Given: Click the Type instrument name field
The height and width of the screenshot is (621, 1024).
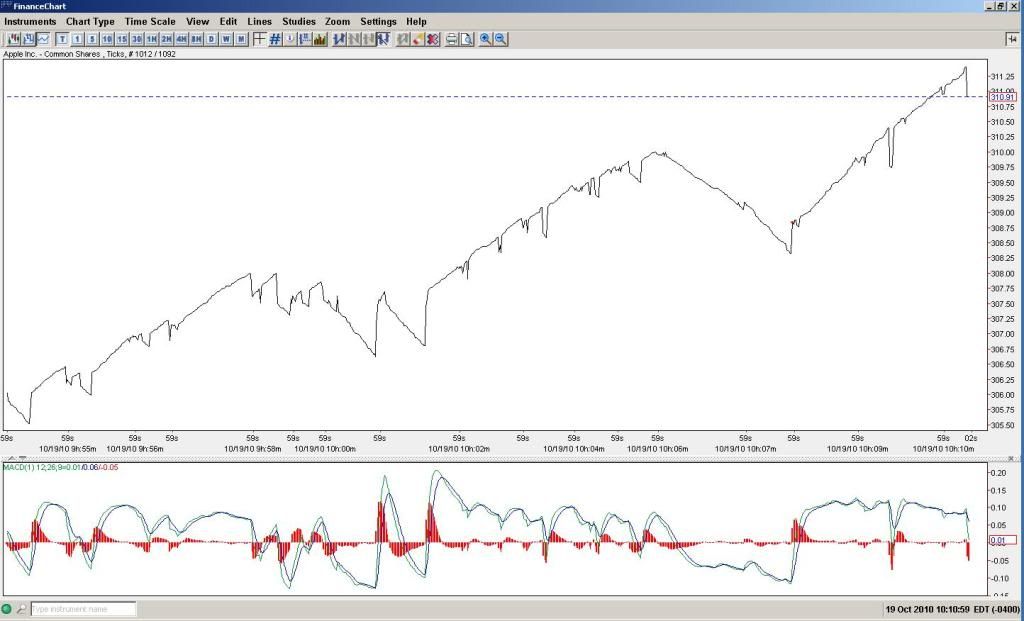Looking at the screenshot, I should [x=82, y=609].
